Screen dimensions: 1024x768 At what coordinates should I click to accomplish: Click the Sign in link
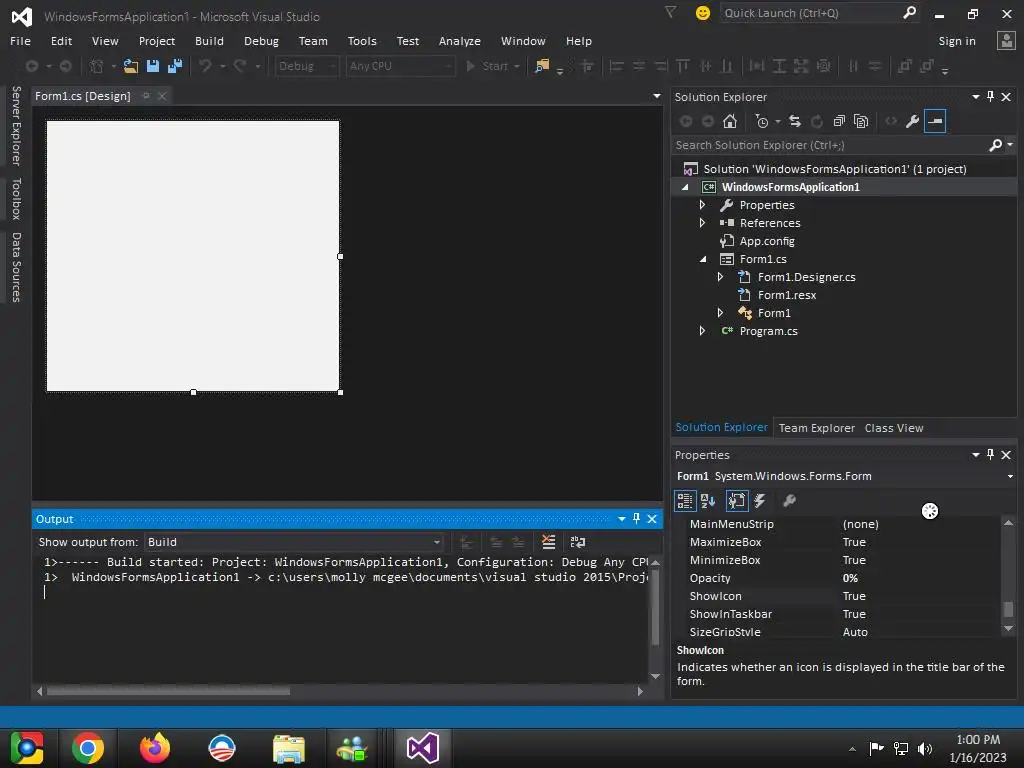pos(957,40)
